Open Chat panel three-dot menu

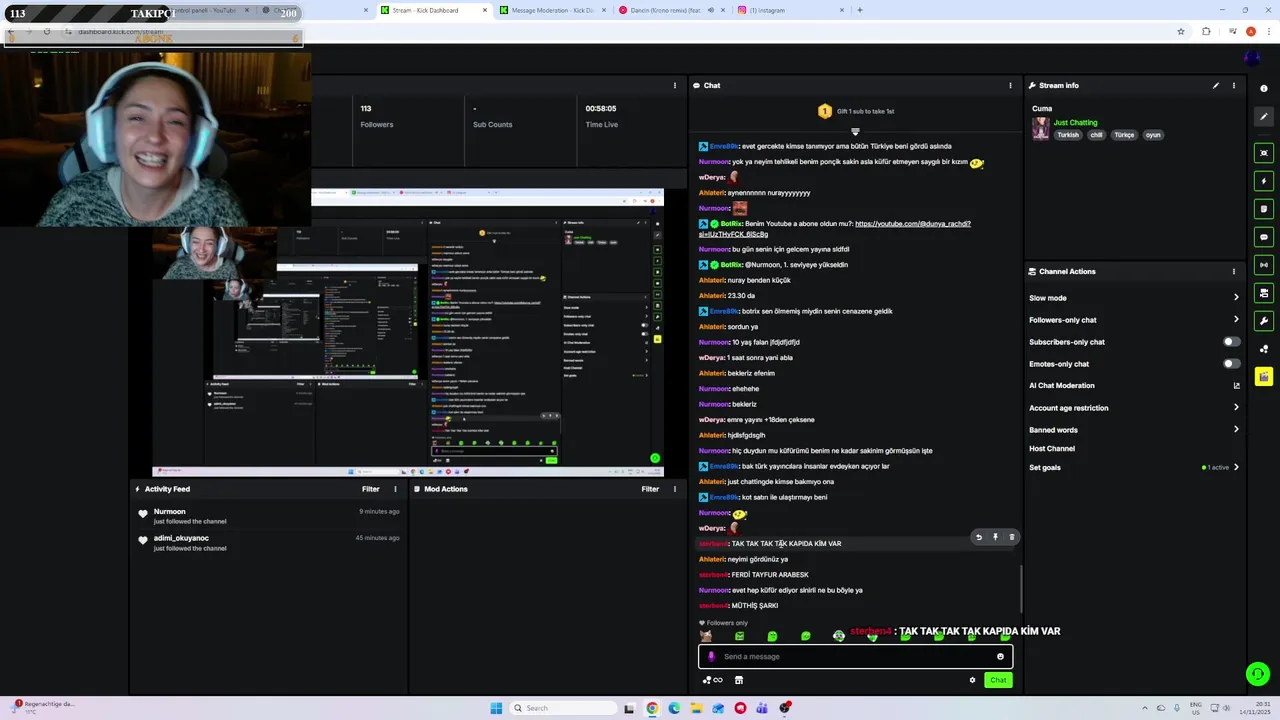pos(1010,85)
